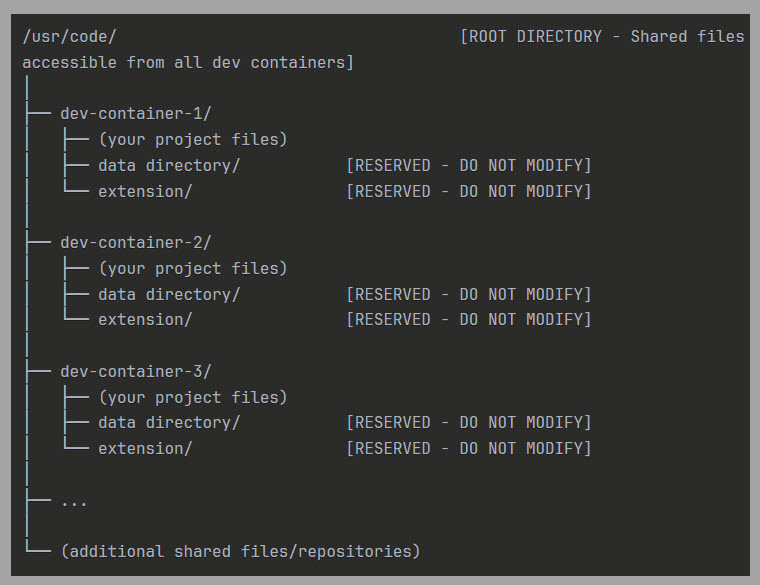Click extension/ inside dev-container-2
This screenshot has height=585, width=760.
145,320
